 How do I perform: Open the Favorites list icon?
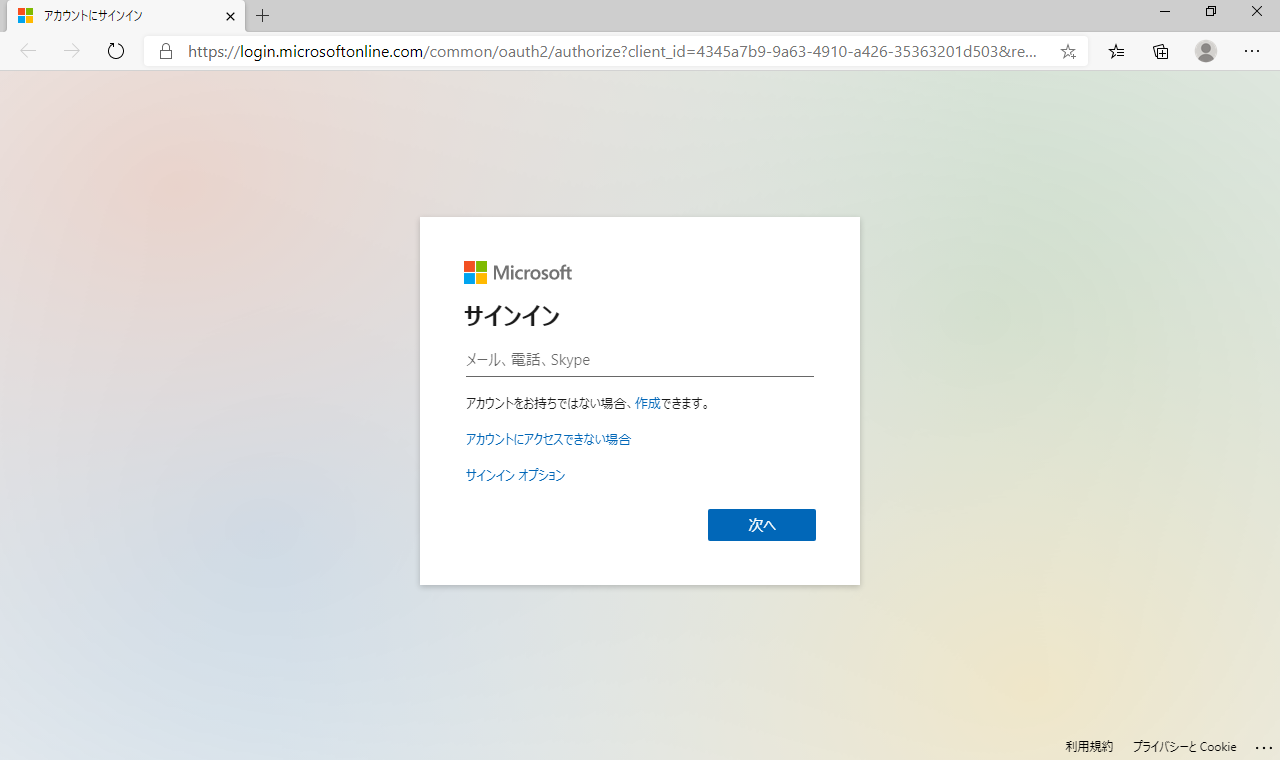tap(1117, 51)
